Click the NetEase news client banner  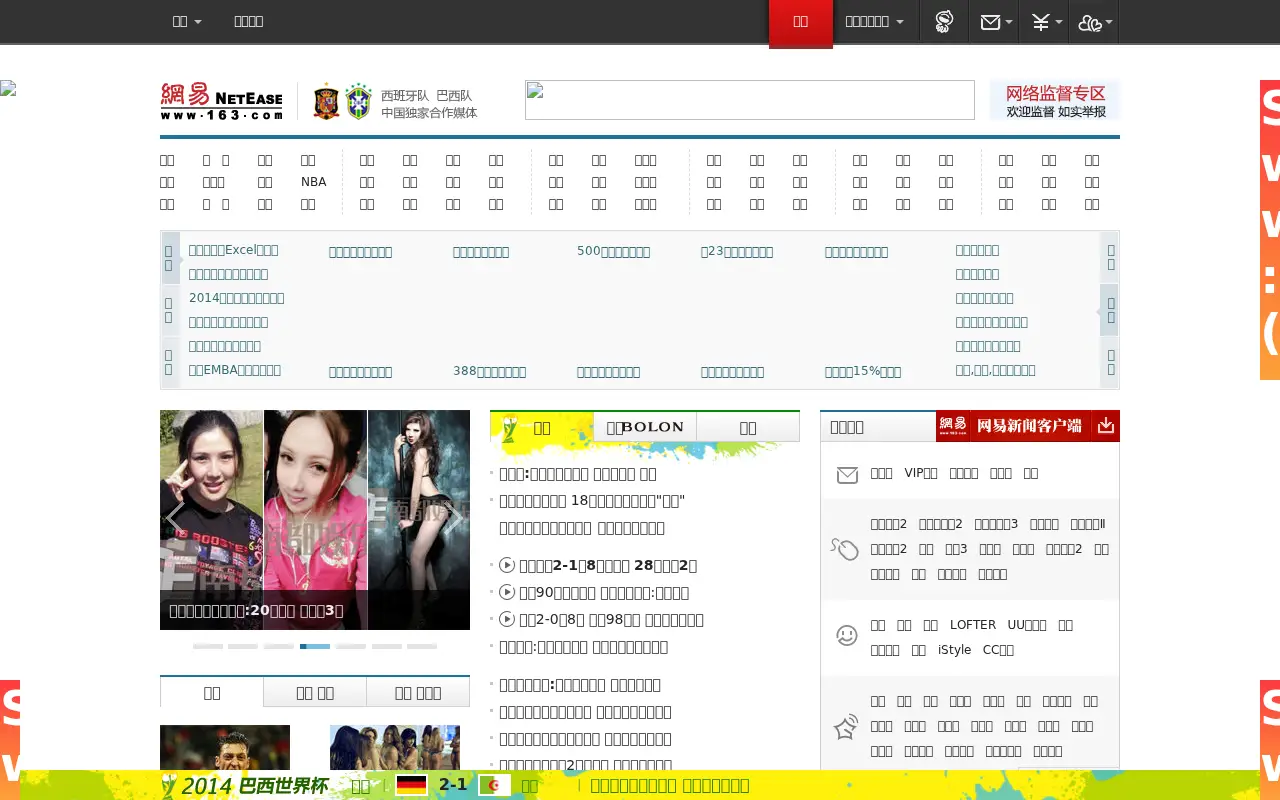click(1029, 426)
